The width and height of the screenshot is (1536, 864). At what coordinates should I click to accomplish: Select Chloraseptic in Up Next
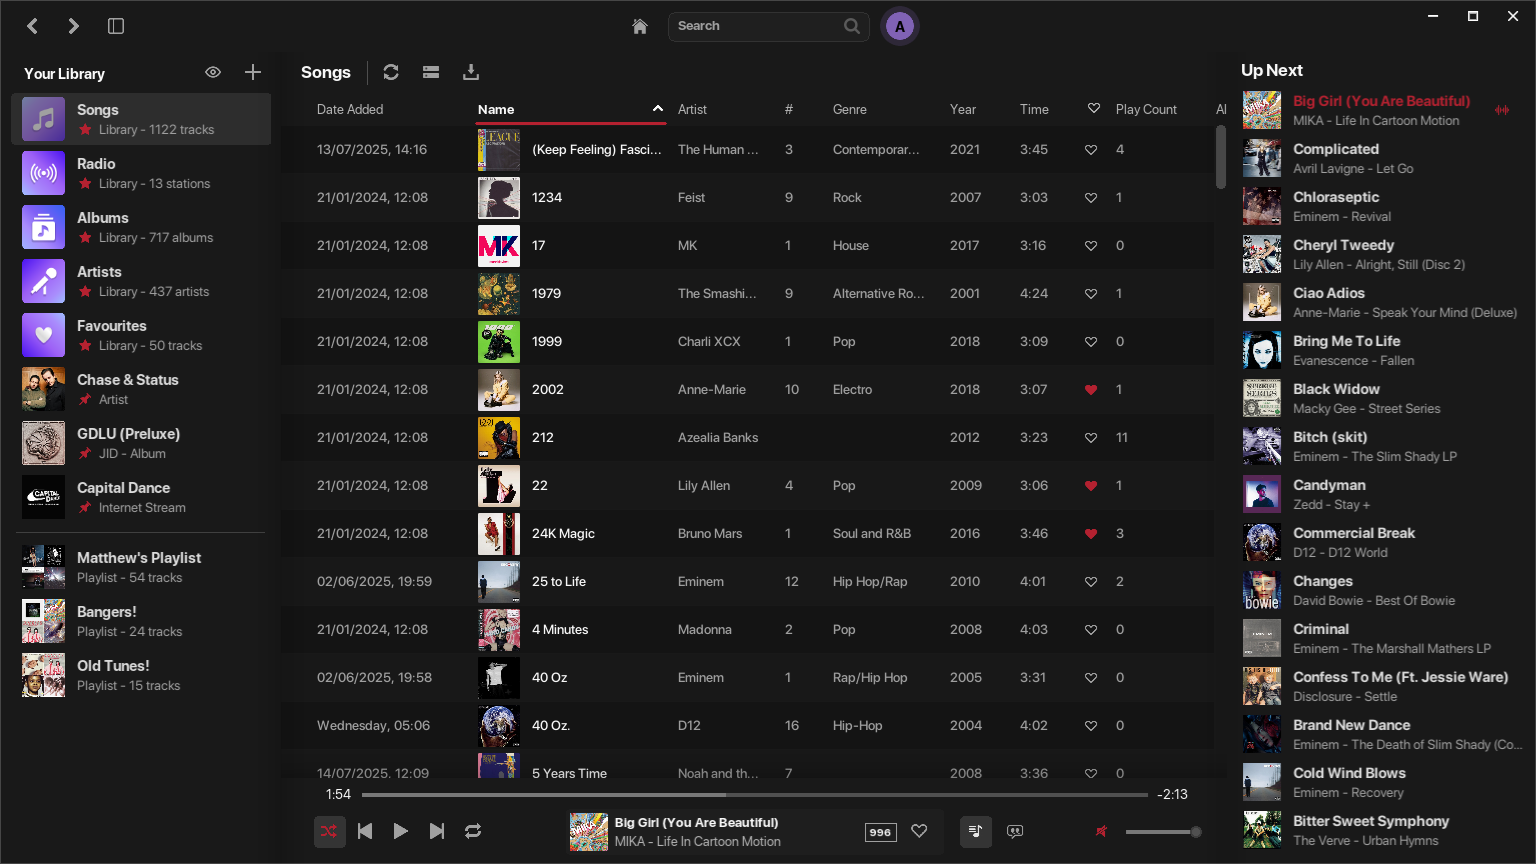coord(1382,206)
